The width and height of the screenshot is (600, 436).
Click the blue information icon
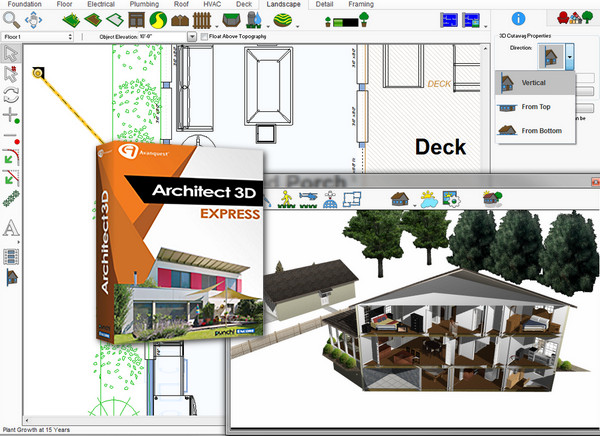(518, 18)
